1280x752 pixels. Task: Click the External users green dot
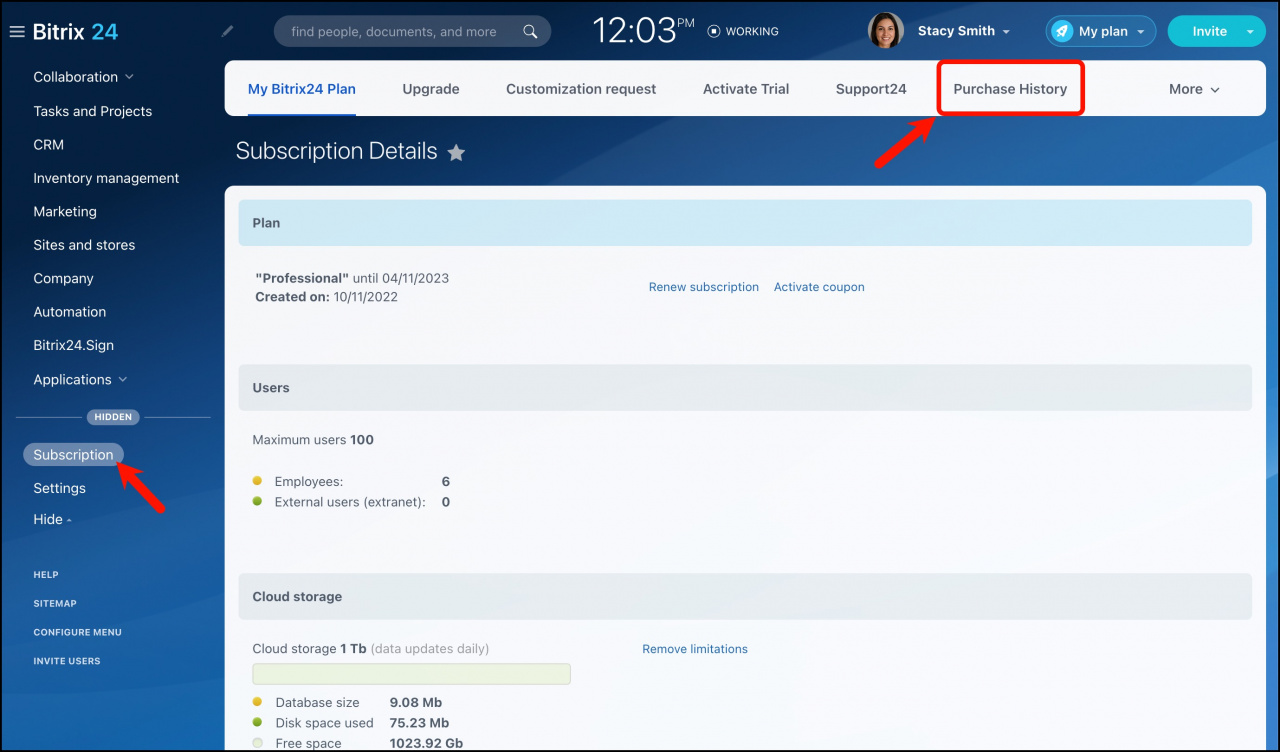pyautogui.click(x=257, y=502)
